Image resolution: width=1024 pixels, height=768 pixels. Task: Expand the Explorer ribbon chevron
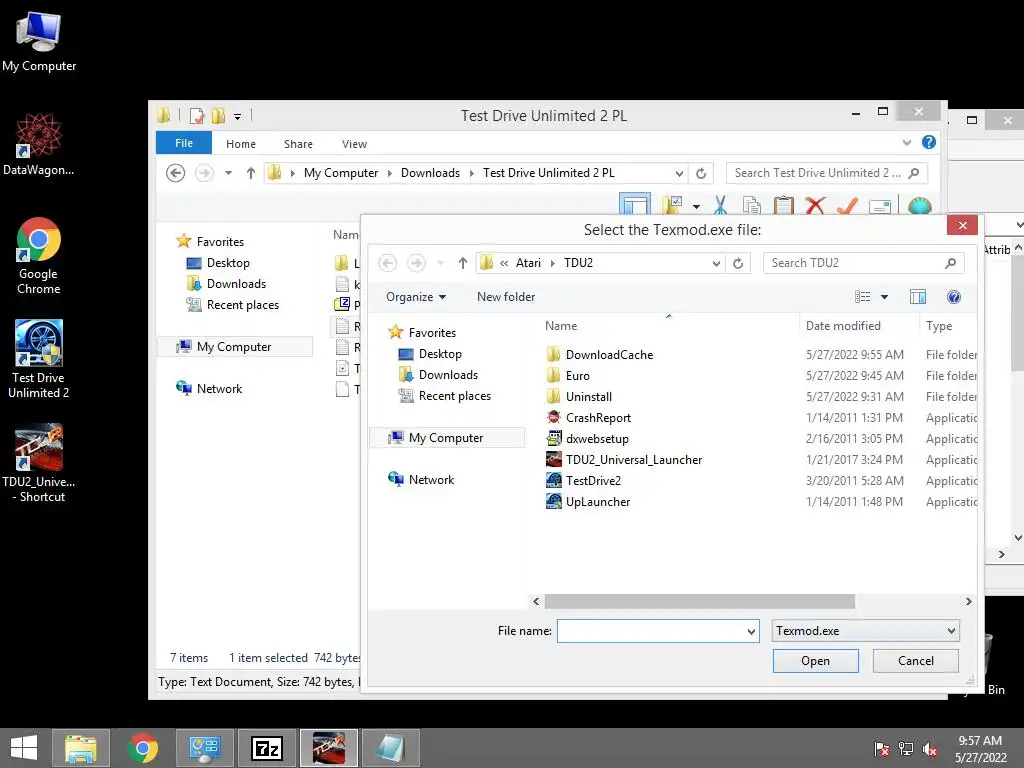pyautogui.click(x=906, y=142)
